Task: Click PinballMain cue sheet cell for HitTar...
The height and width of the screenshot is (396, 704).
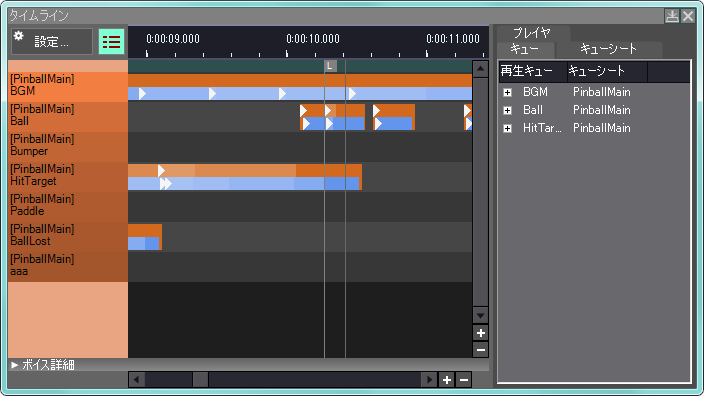Action: [602, 128]
